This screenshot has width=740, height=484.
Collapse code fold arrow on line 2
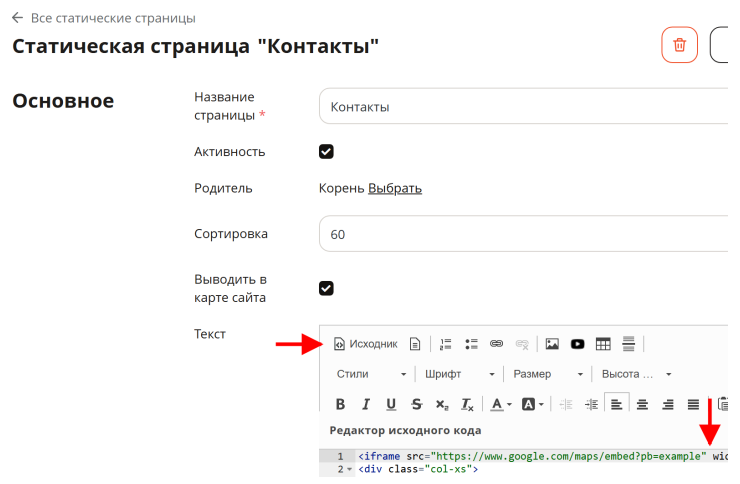pyautogui.click(x=350, y=469)
